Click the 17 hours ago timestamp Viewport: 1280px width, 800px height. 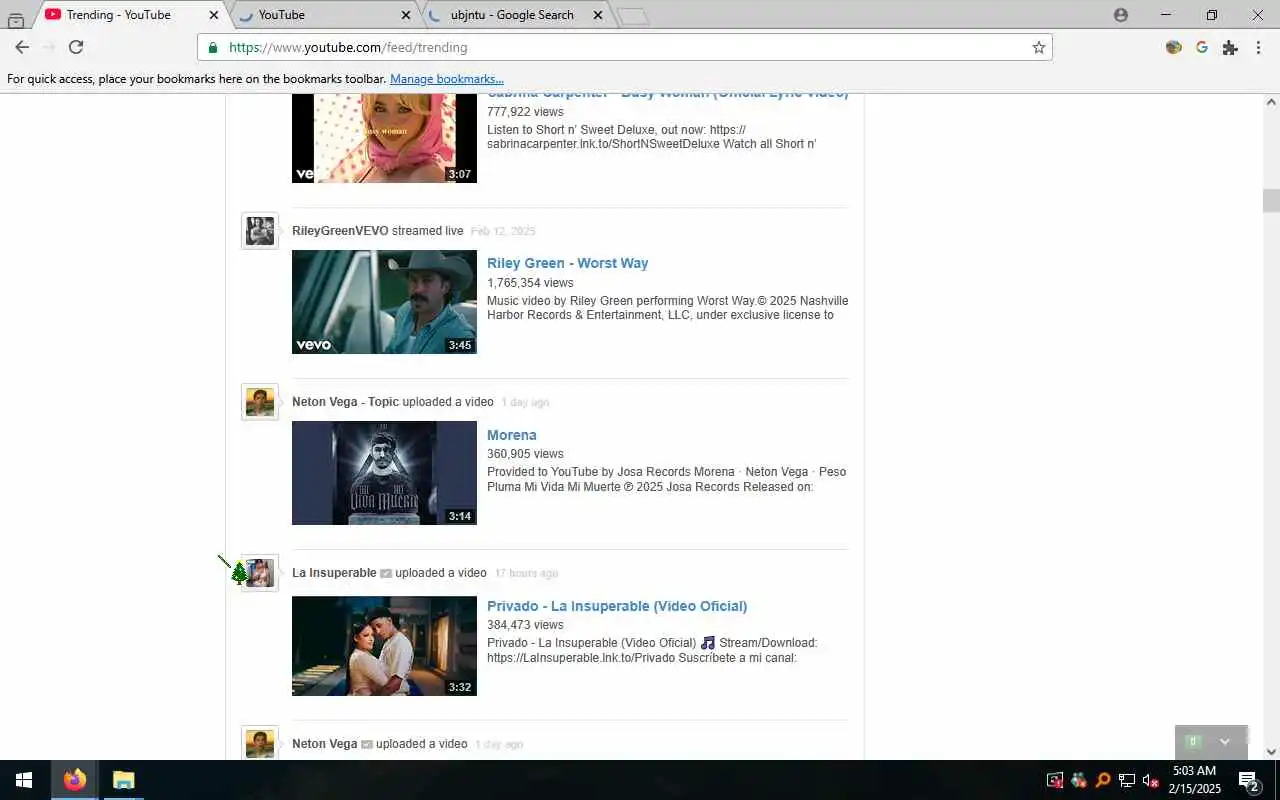click(x=526, y=573)
